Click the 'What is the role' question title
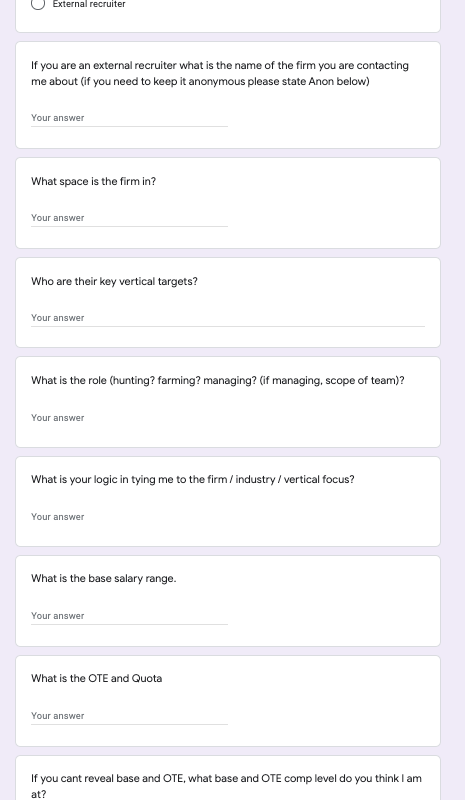Image resolution: width=465 pixels, height=800 pixels. click(x=217, y=381)
